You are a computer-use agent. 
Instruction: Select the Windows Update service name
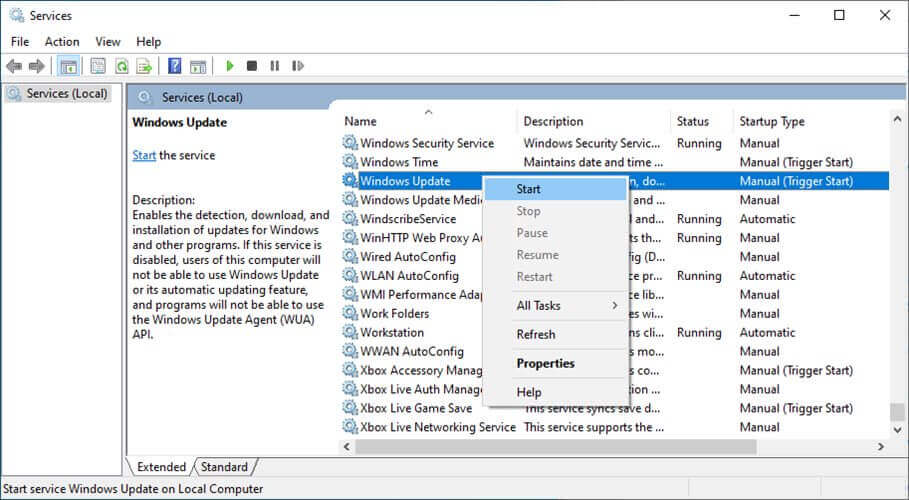[x=405, y=180]
